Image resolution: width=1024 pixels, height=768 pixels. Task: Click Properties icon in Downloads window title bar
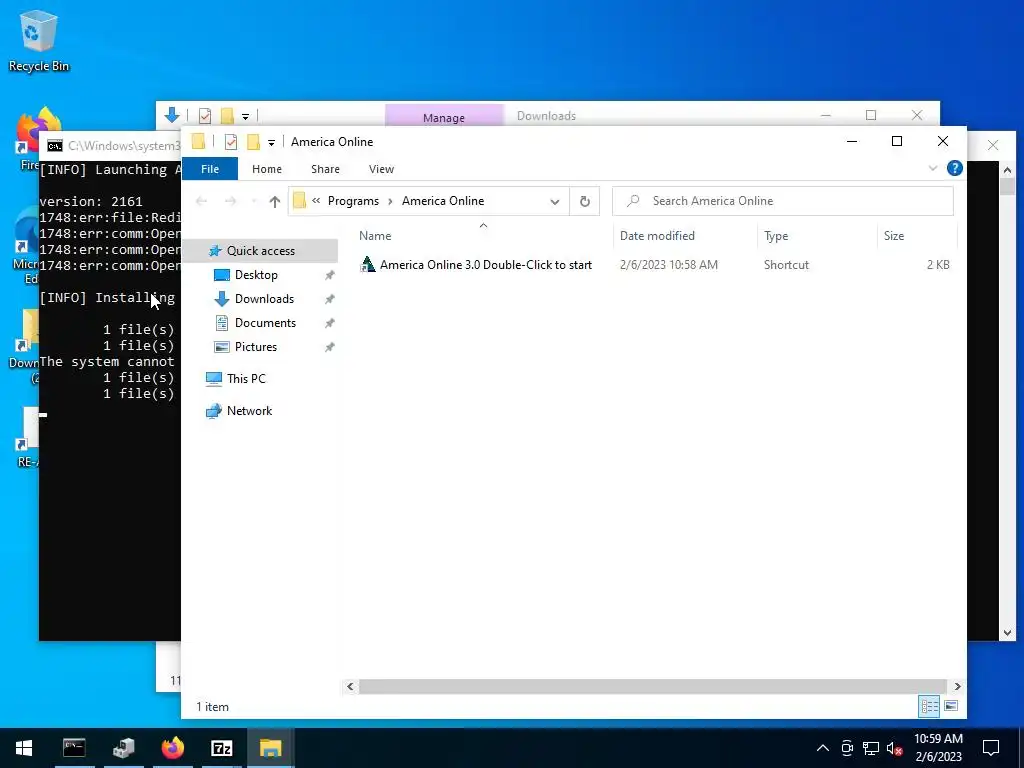tap(205, 116)
